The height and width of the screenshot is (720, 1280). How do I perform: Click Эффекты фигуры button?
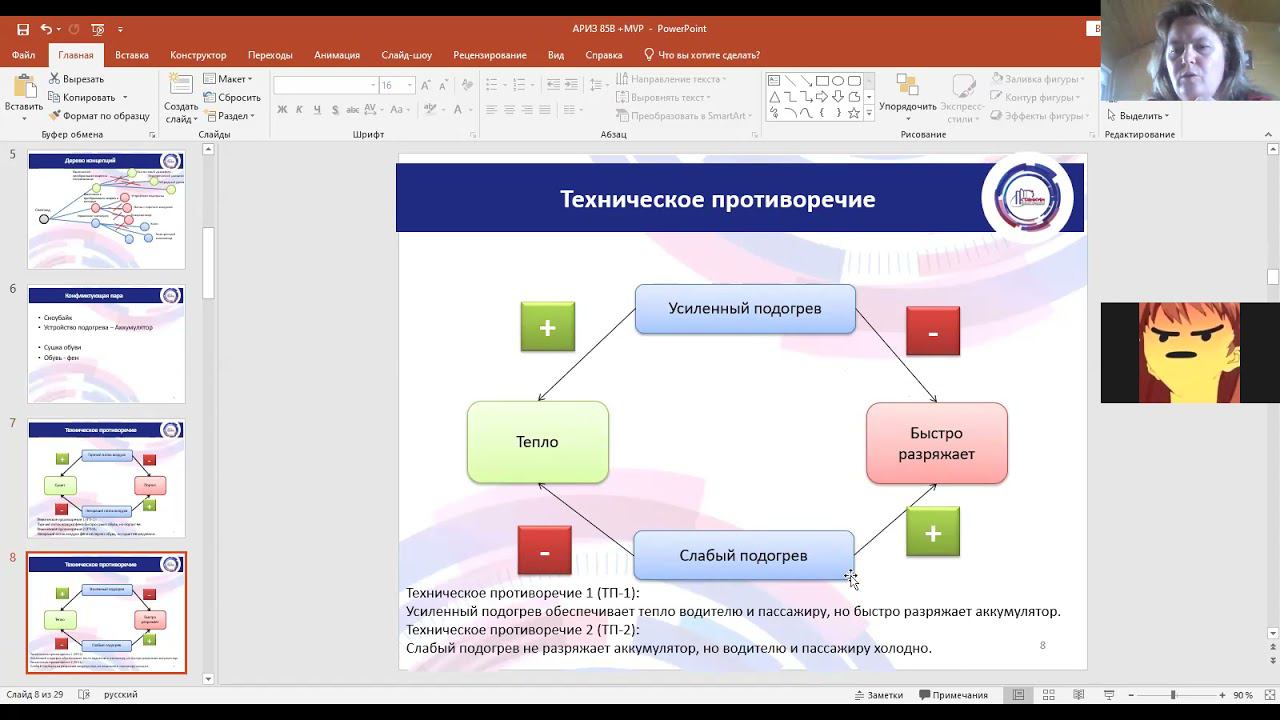(x=1038, y=116)
